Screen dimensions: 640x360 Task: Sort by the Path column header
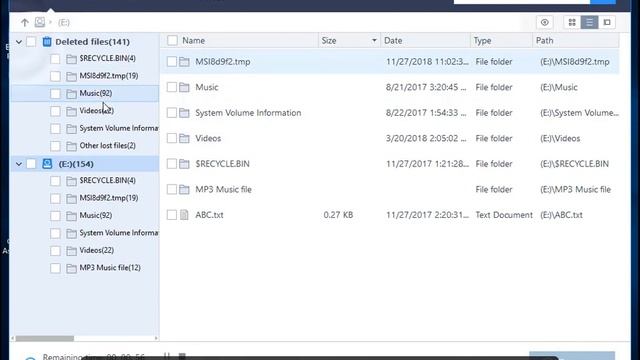544,40
